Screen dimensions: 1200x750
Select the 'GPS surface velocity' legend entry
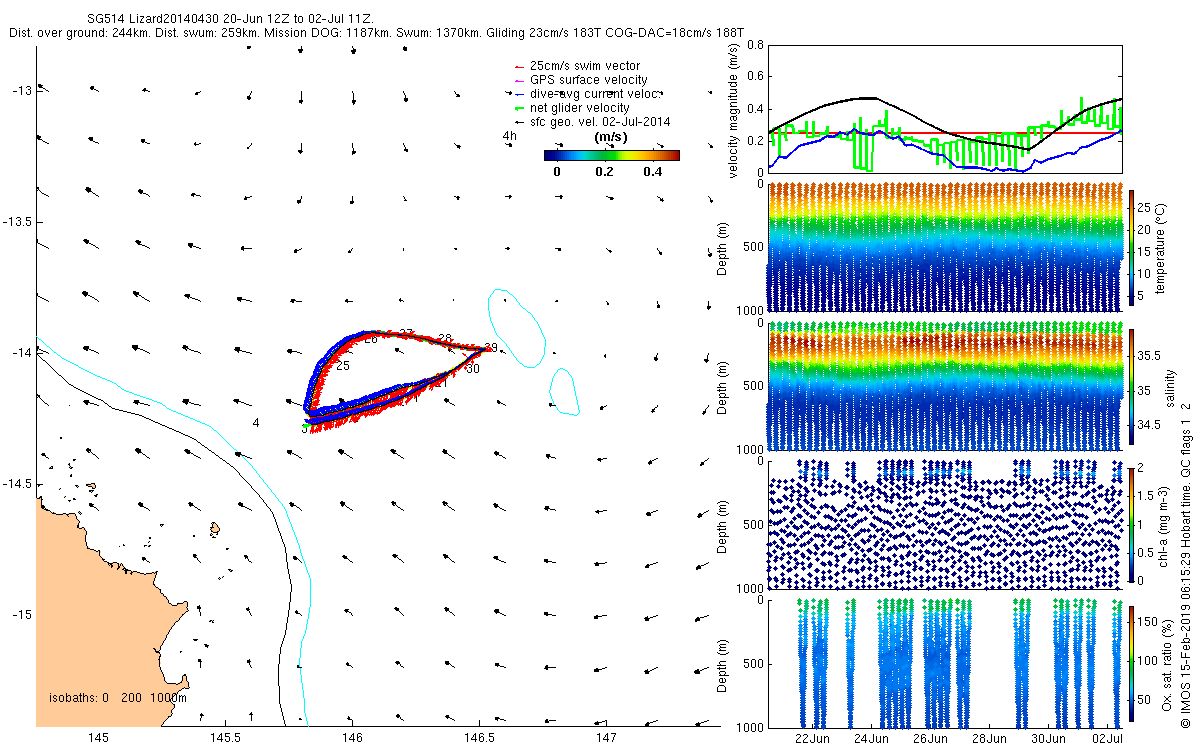pos(580,80)
